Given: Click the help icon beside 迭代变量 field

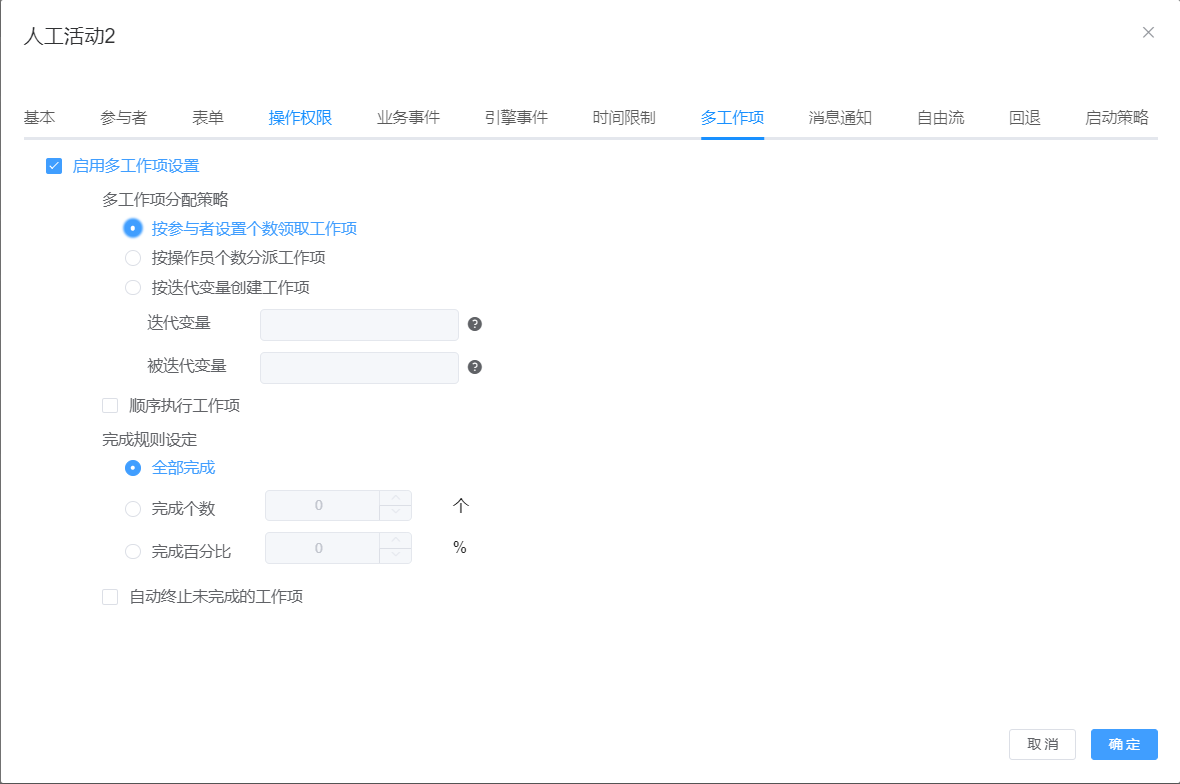Looking at the screenshot, I should point(475,324).
